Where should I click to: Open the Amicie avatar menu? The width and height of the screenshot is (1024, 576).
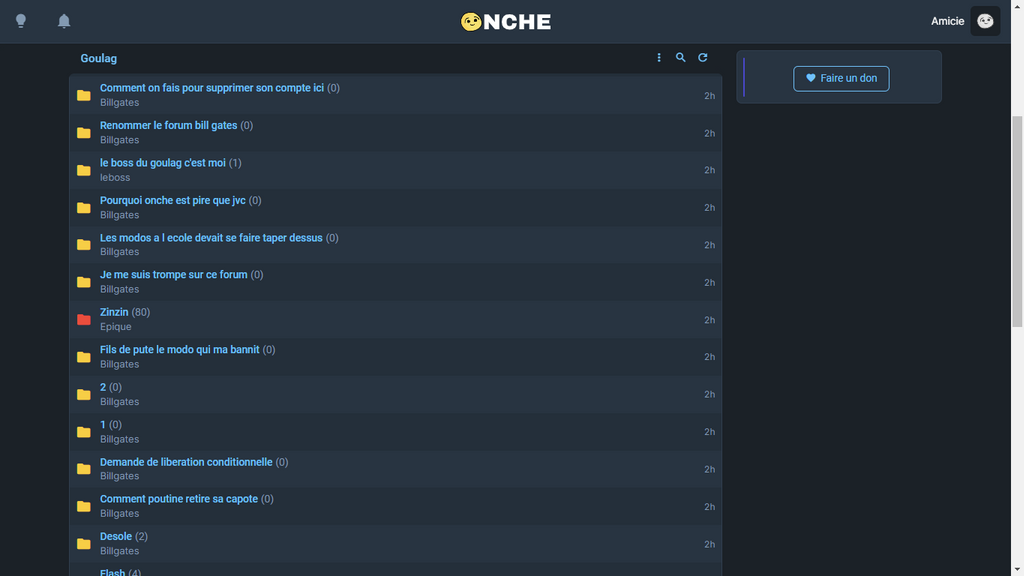pyautogui.click(x=985, y=21)
